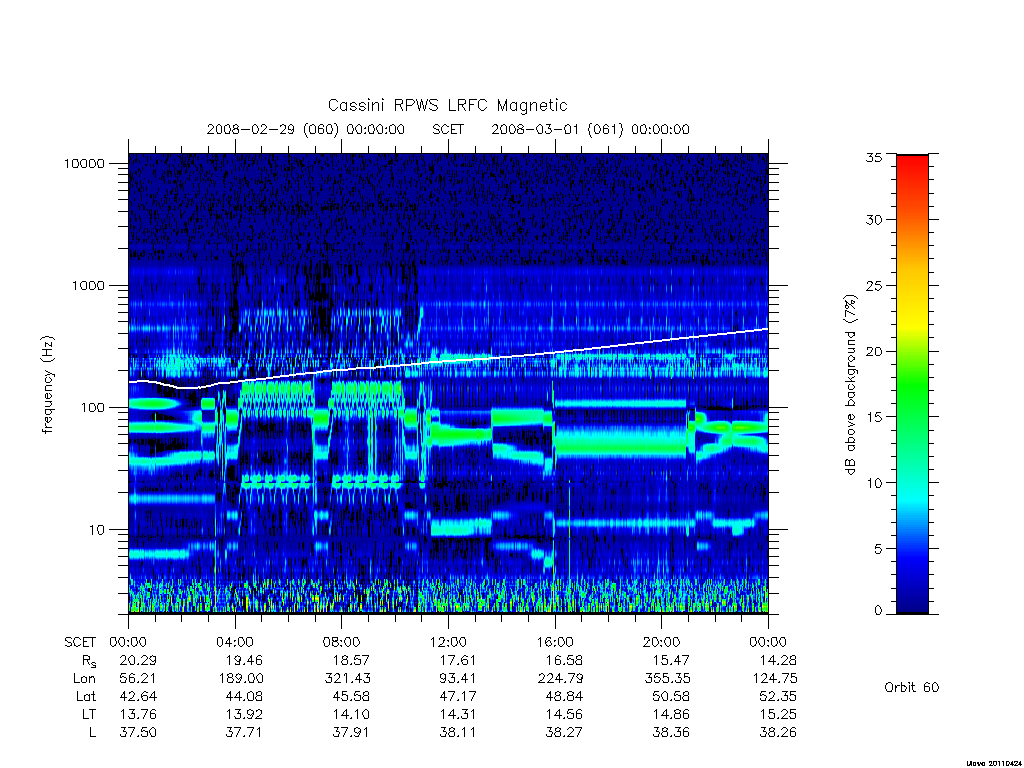Click the L value 38.11

[457, 733]
